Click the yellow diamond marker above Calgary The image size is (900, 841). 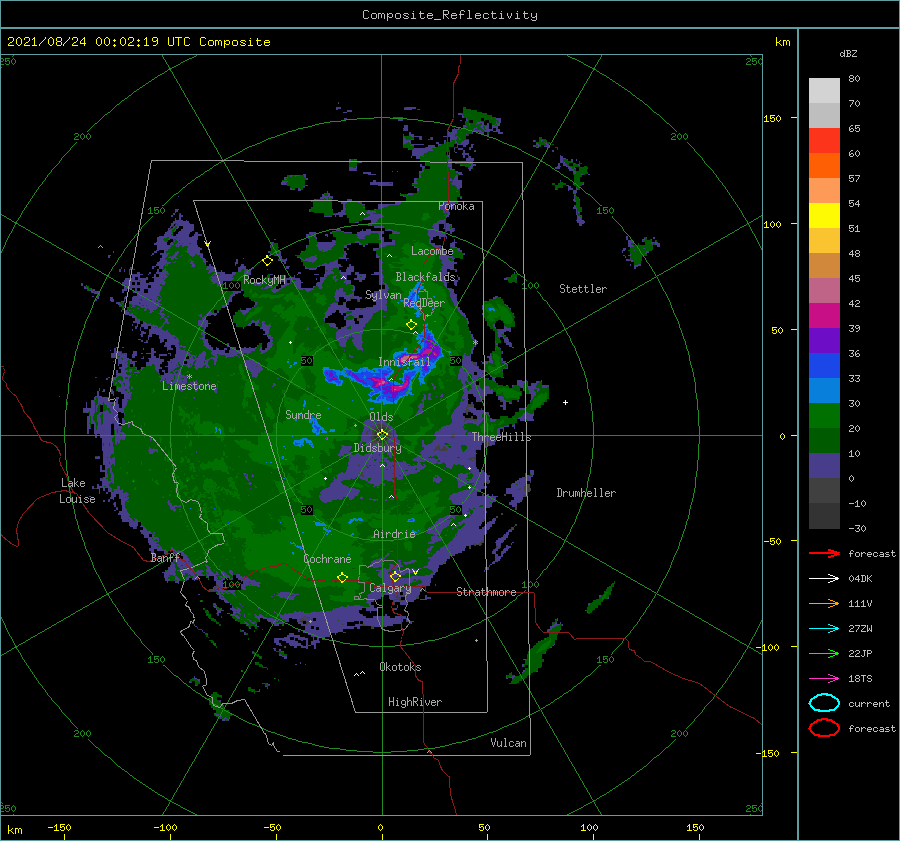pyautogui.click(x=395, y=576)
